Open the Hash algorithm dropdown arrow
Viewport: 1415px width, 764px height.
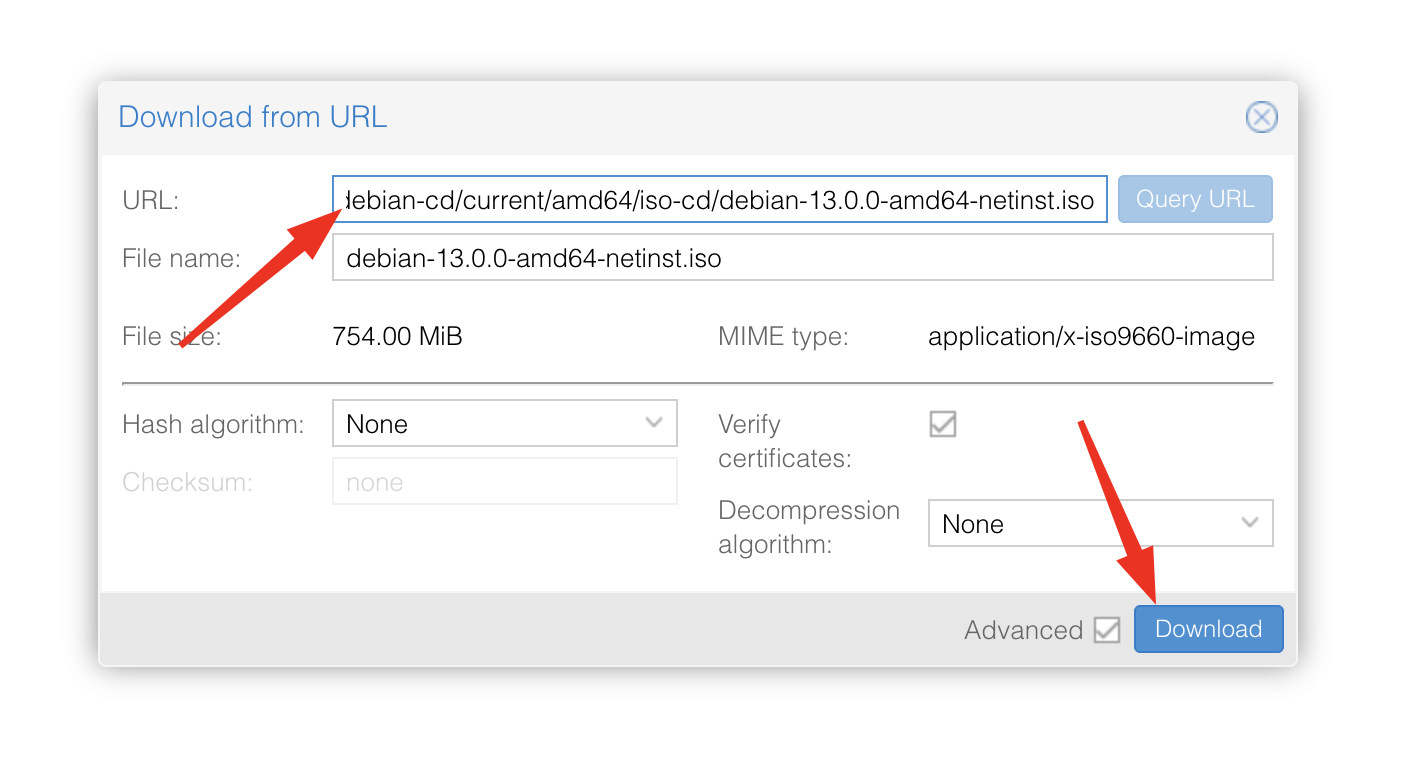tap(654, 423)
